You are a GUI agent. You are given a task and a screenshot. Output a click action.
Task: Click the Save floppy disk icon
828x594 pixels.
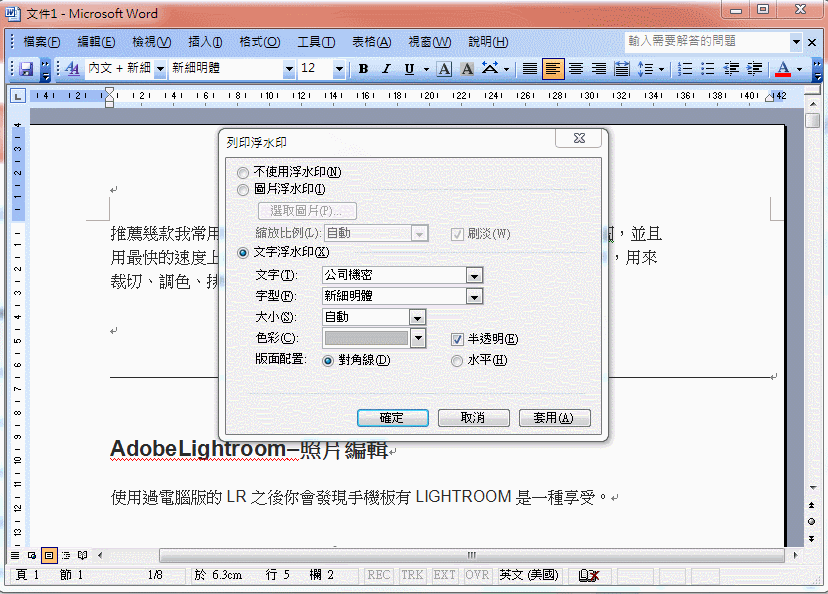pos(26,69)
